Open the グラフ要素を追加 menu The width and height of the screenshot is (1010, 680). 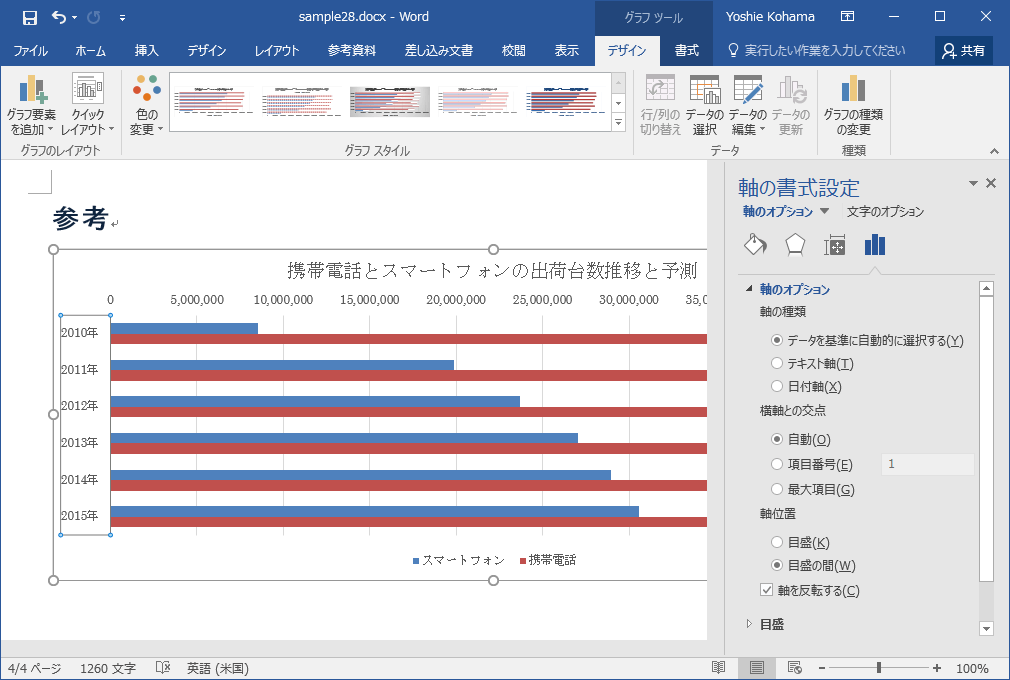point(31,105)
